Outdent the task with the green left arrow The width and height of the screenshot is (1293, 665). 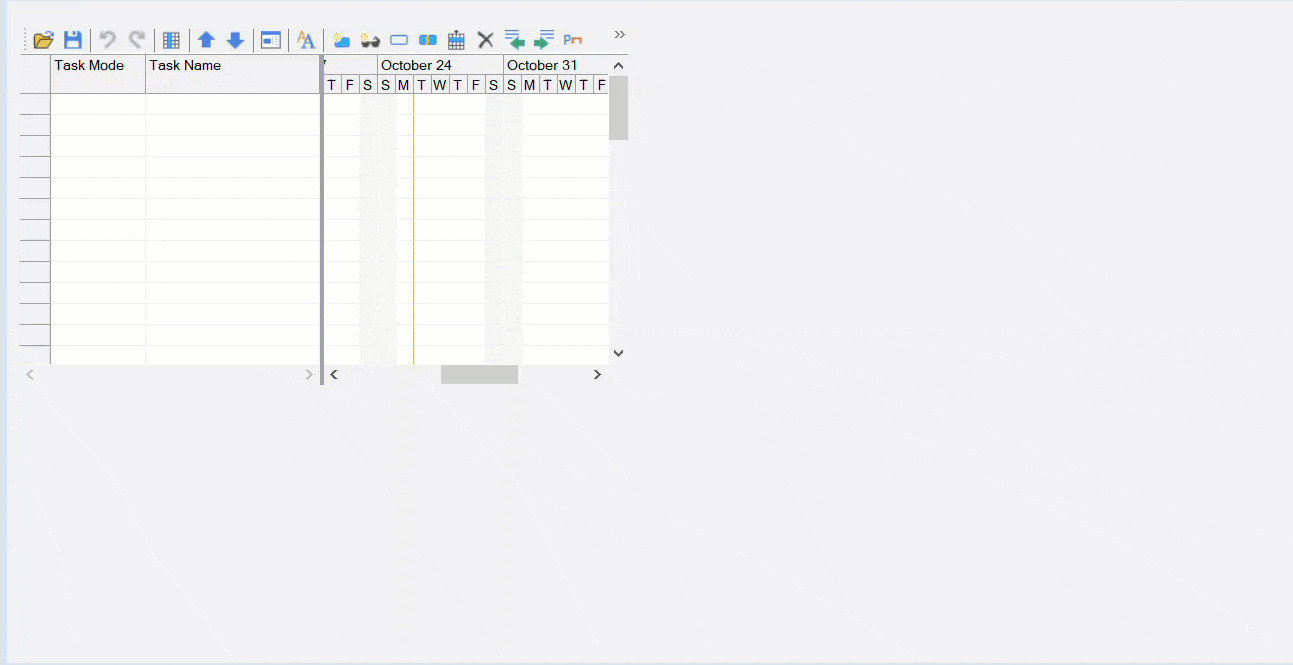515,40
